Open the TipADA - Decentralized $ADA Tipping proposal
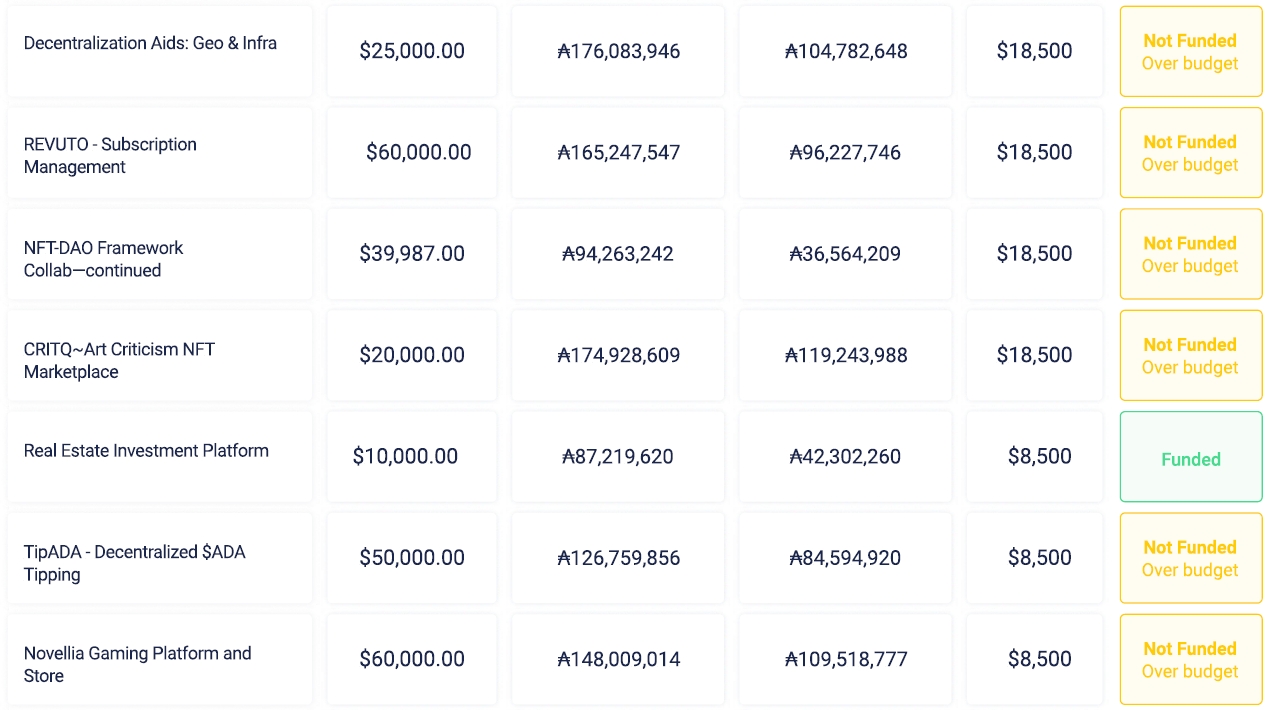The width and height of the screenshot is (1269, 710). (134, 562)
